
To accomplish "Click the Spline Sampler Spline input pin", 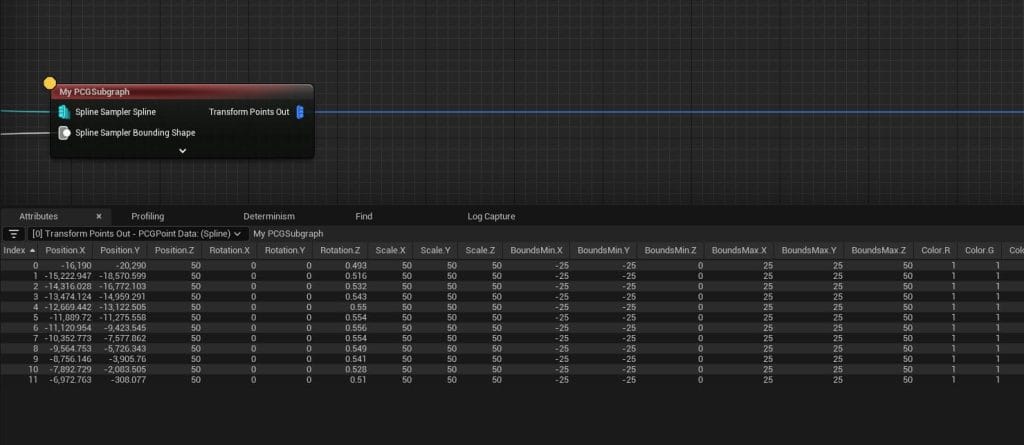I will [64, 112].
